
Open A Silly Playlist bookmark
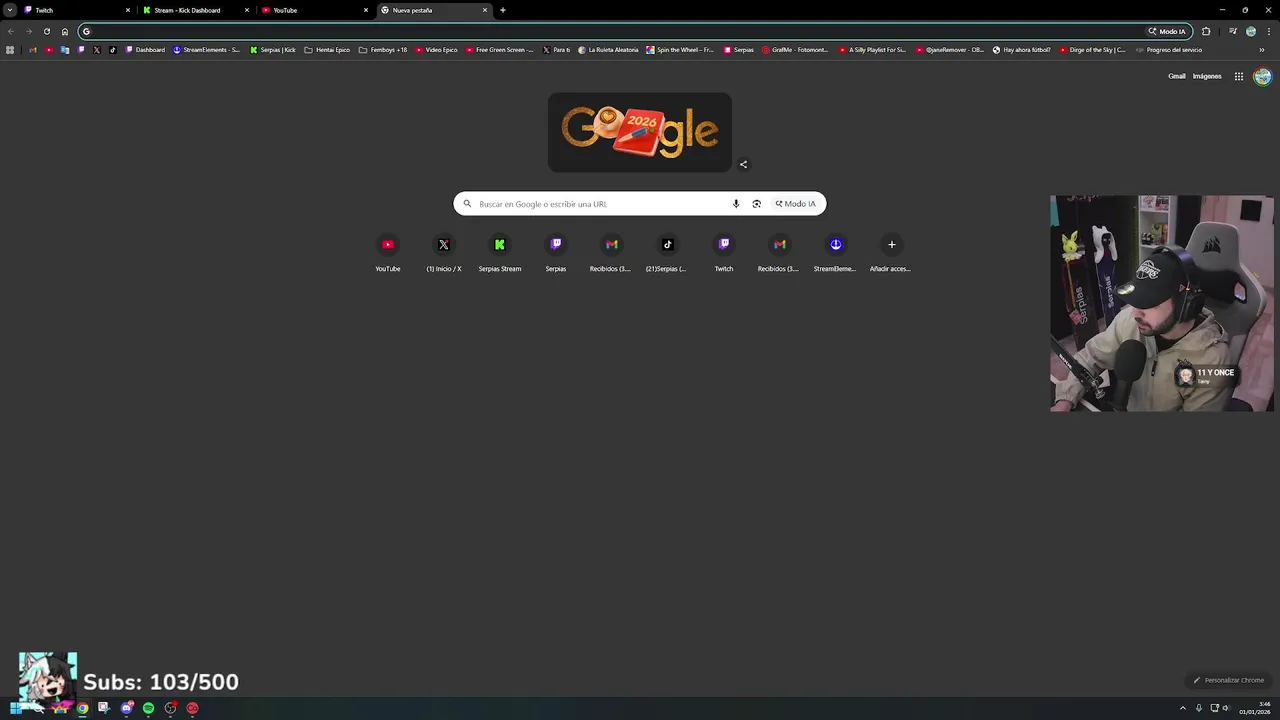872,50
